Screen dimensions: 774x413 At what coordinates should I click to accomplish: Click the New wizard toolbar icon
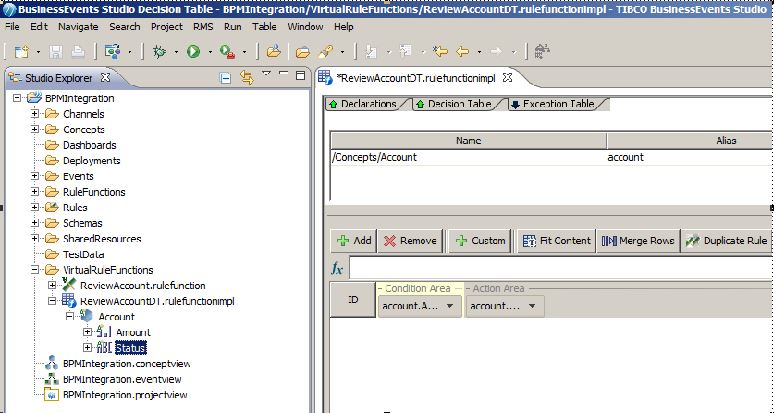(x=22, y=51)
